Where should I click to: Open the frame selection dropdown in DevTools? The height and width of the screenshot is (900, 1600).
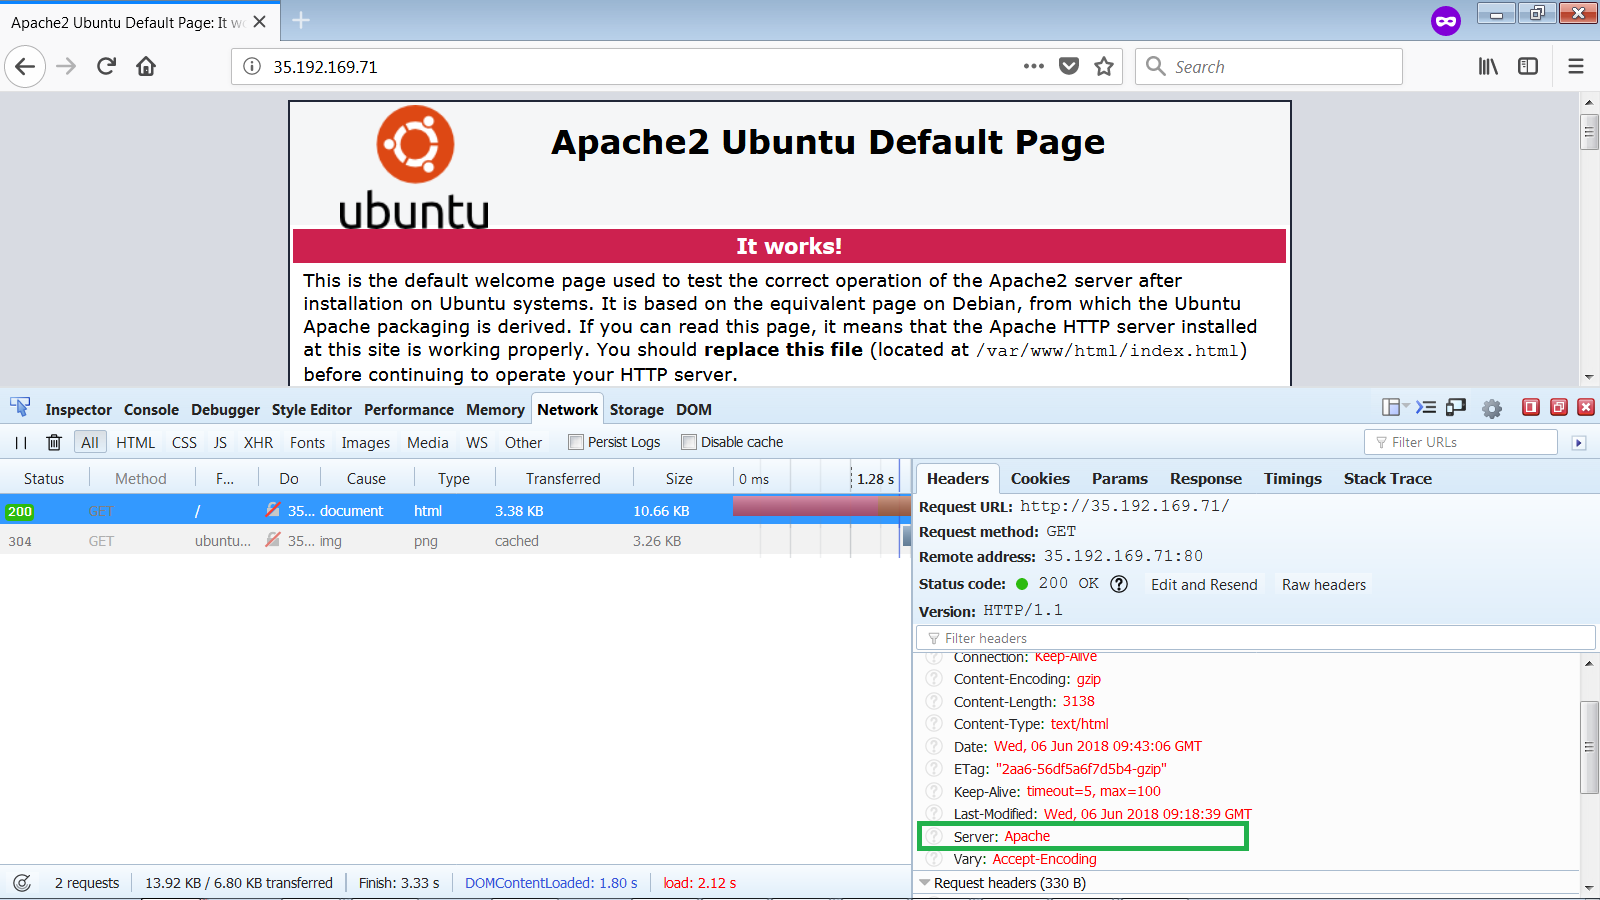1394,408
